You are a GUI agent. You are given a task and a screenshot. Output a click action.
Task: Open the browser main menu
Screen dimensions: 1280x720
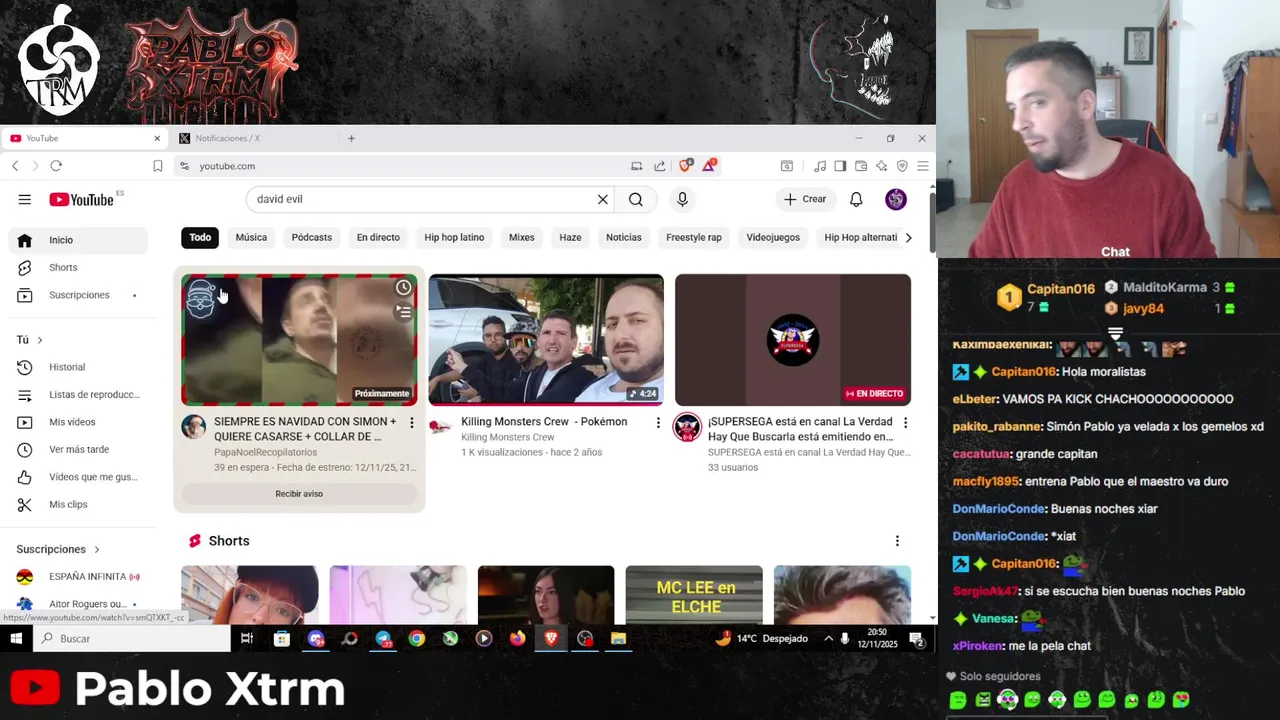[923, 166]
